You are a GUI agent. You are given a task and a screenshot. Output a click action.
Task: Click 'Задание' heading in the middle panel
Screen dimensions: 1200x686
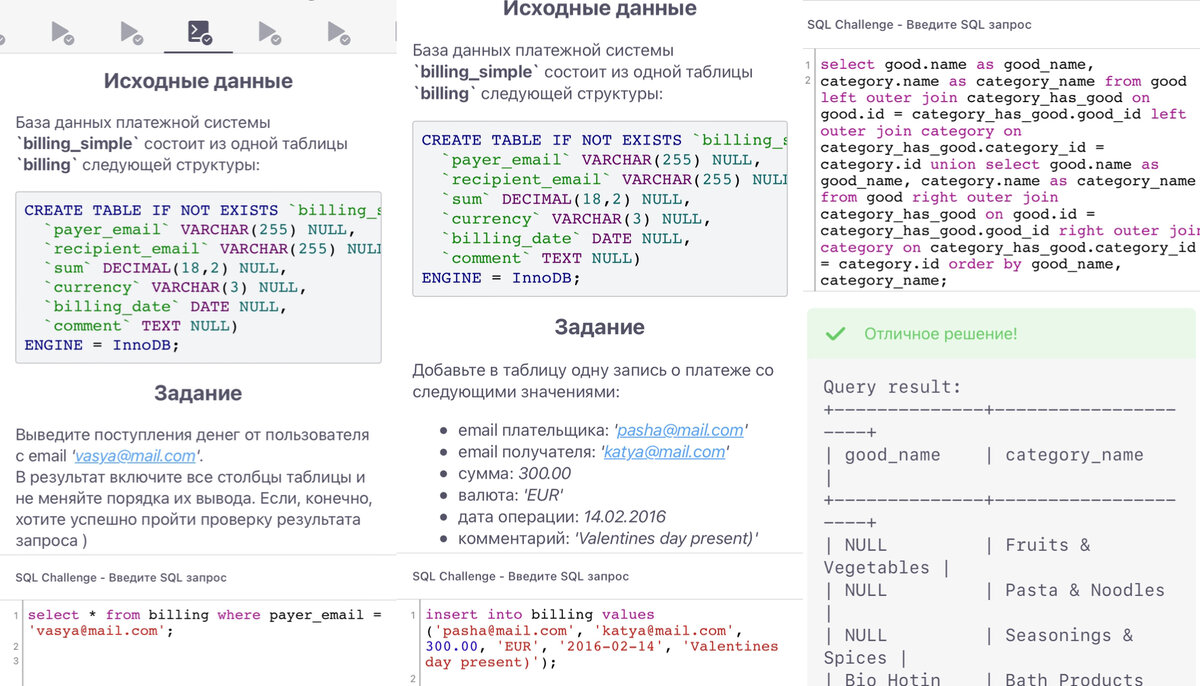(x=599, y=327)
